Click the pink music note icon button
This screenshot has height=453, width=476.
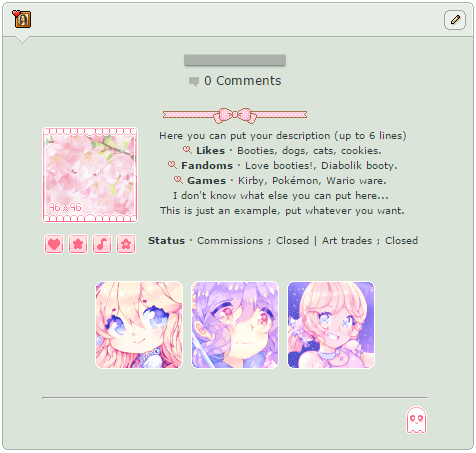click(x=102, y=244)
